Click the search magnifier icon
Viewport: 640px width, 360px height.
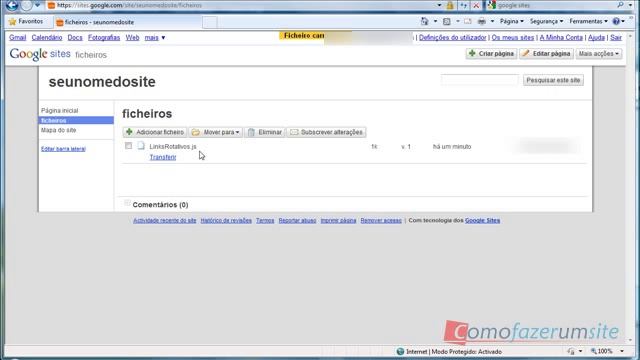tap(620, 5)
